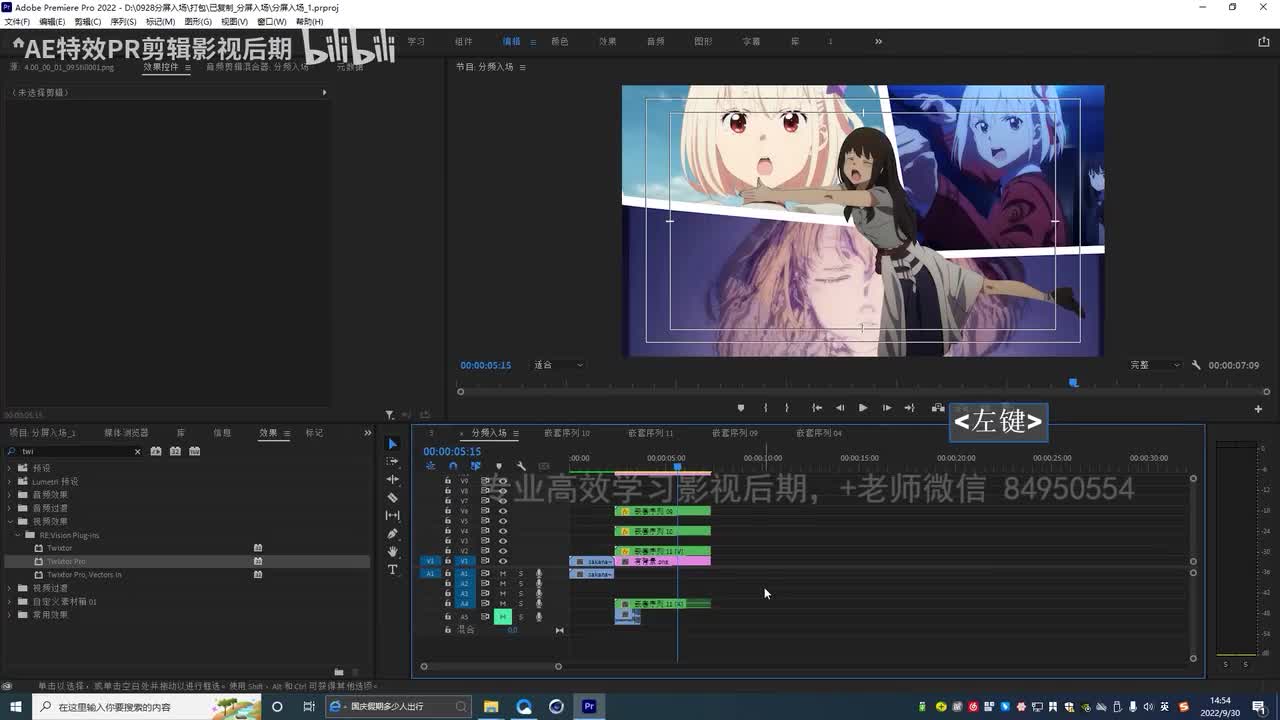Select the Slip tool
The image size is (1280, 720).
click(x=392, y=515)
